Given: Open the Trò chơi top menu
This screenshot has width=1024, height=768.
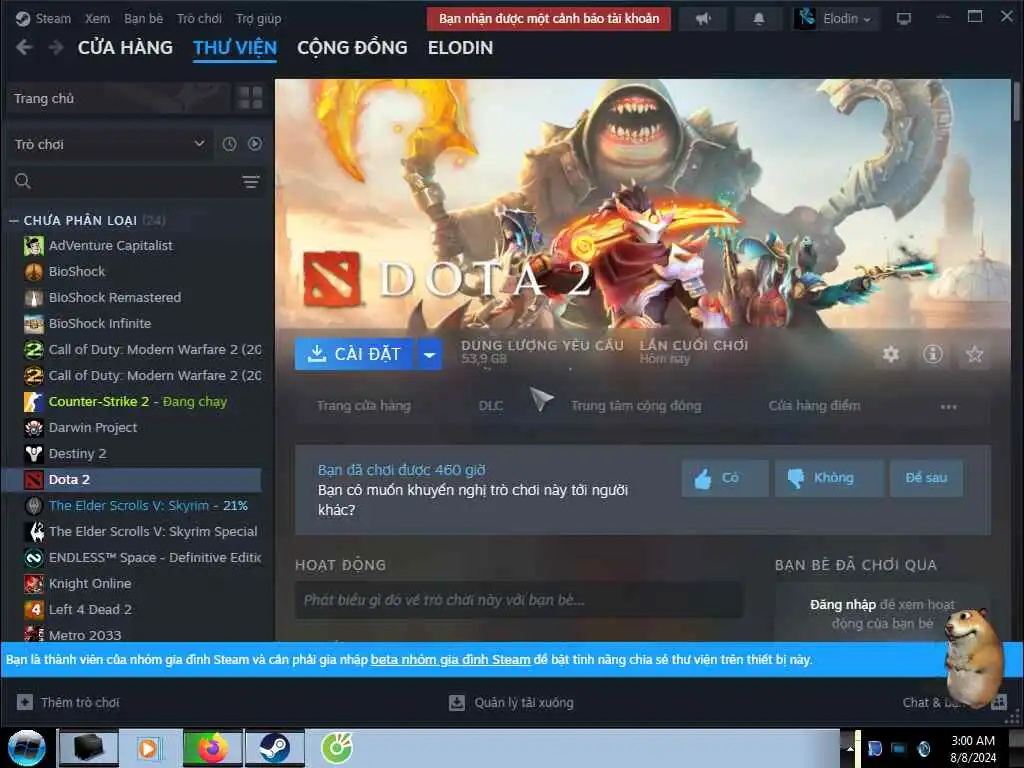Looking at the screenshot, I should coord(199,18).
